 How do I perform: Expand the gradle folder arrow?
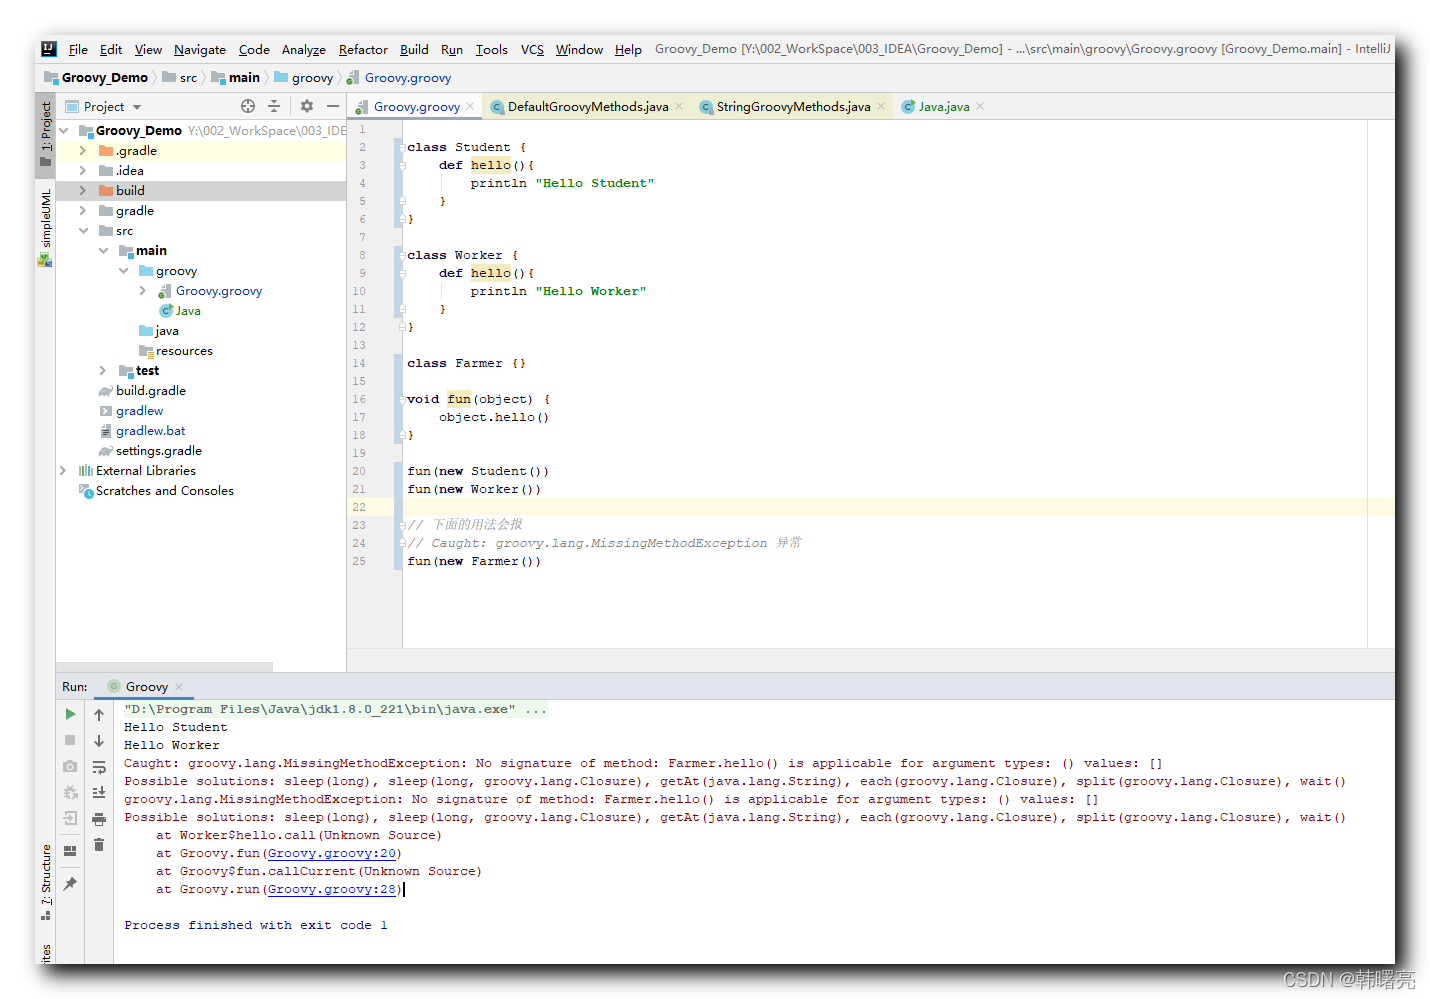point(83,211)
